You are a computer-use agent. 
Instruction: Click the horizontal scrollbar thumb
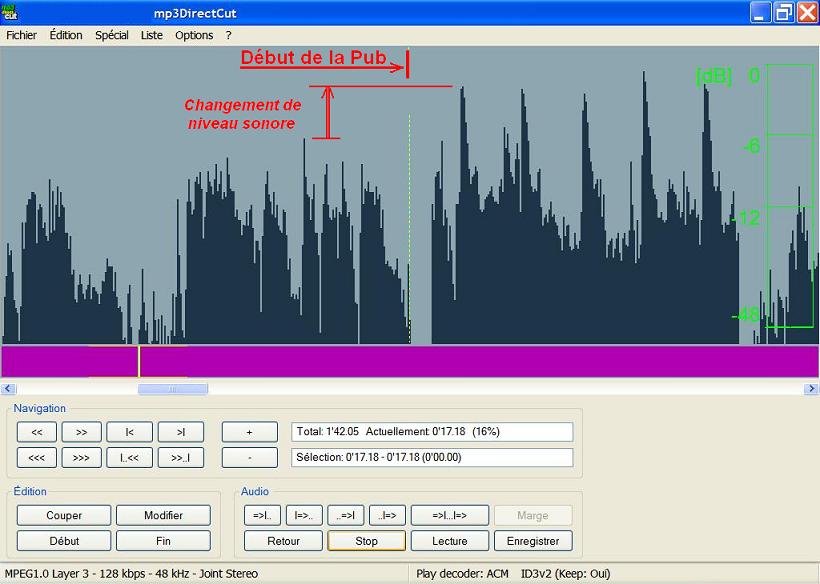point(172,389)
